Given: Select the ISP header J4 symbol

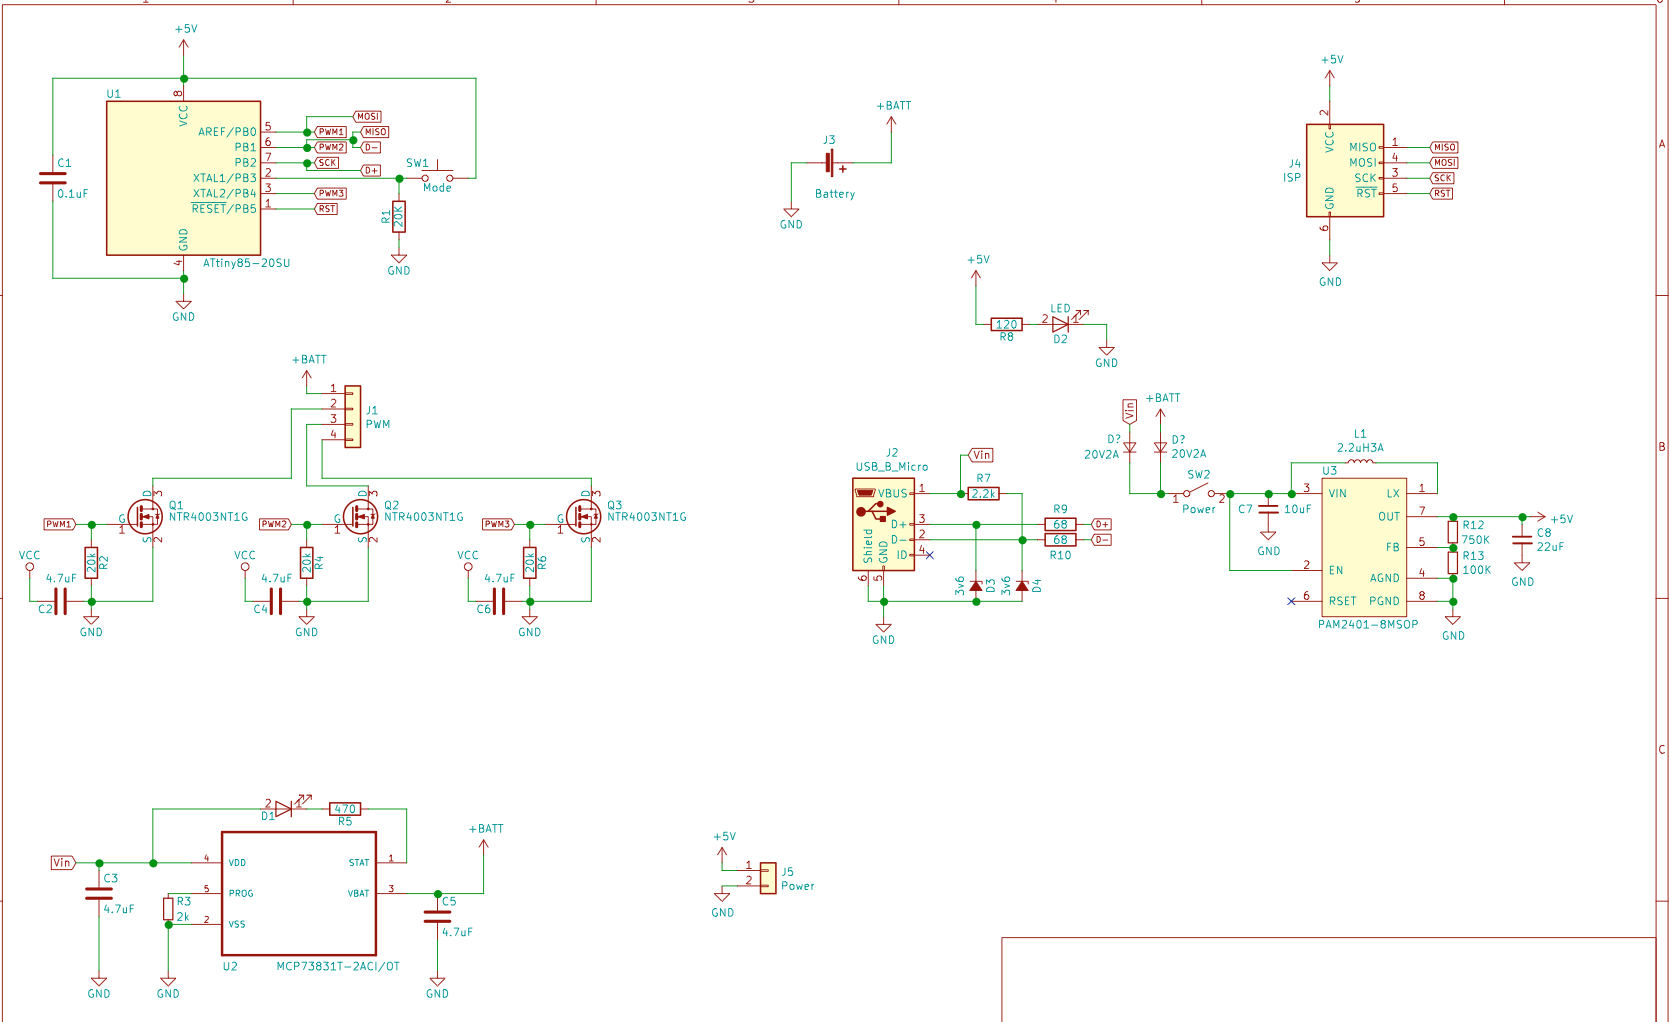Looking at the screenshot, I should pos(1345,170).
